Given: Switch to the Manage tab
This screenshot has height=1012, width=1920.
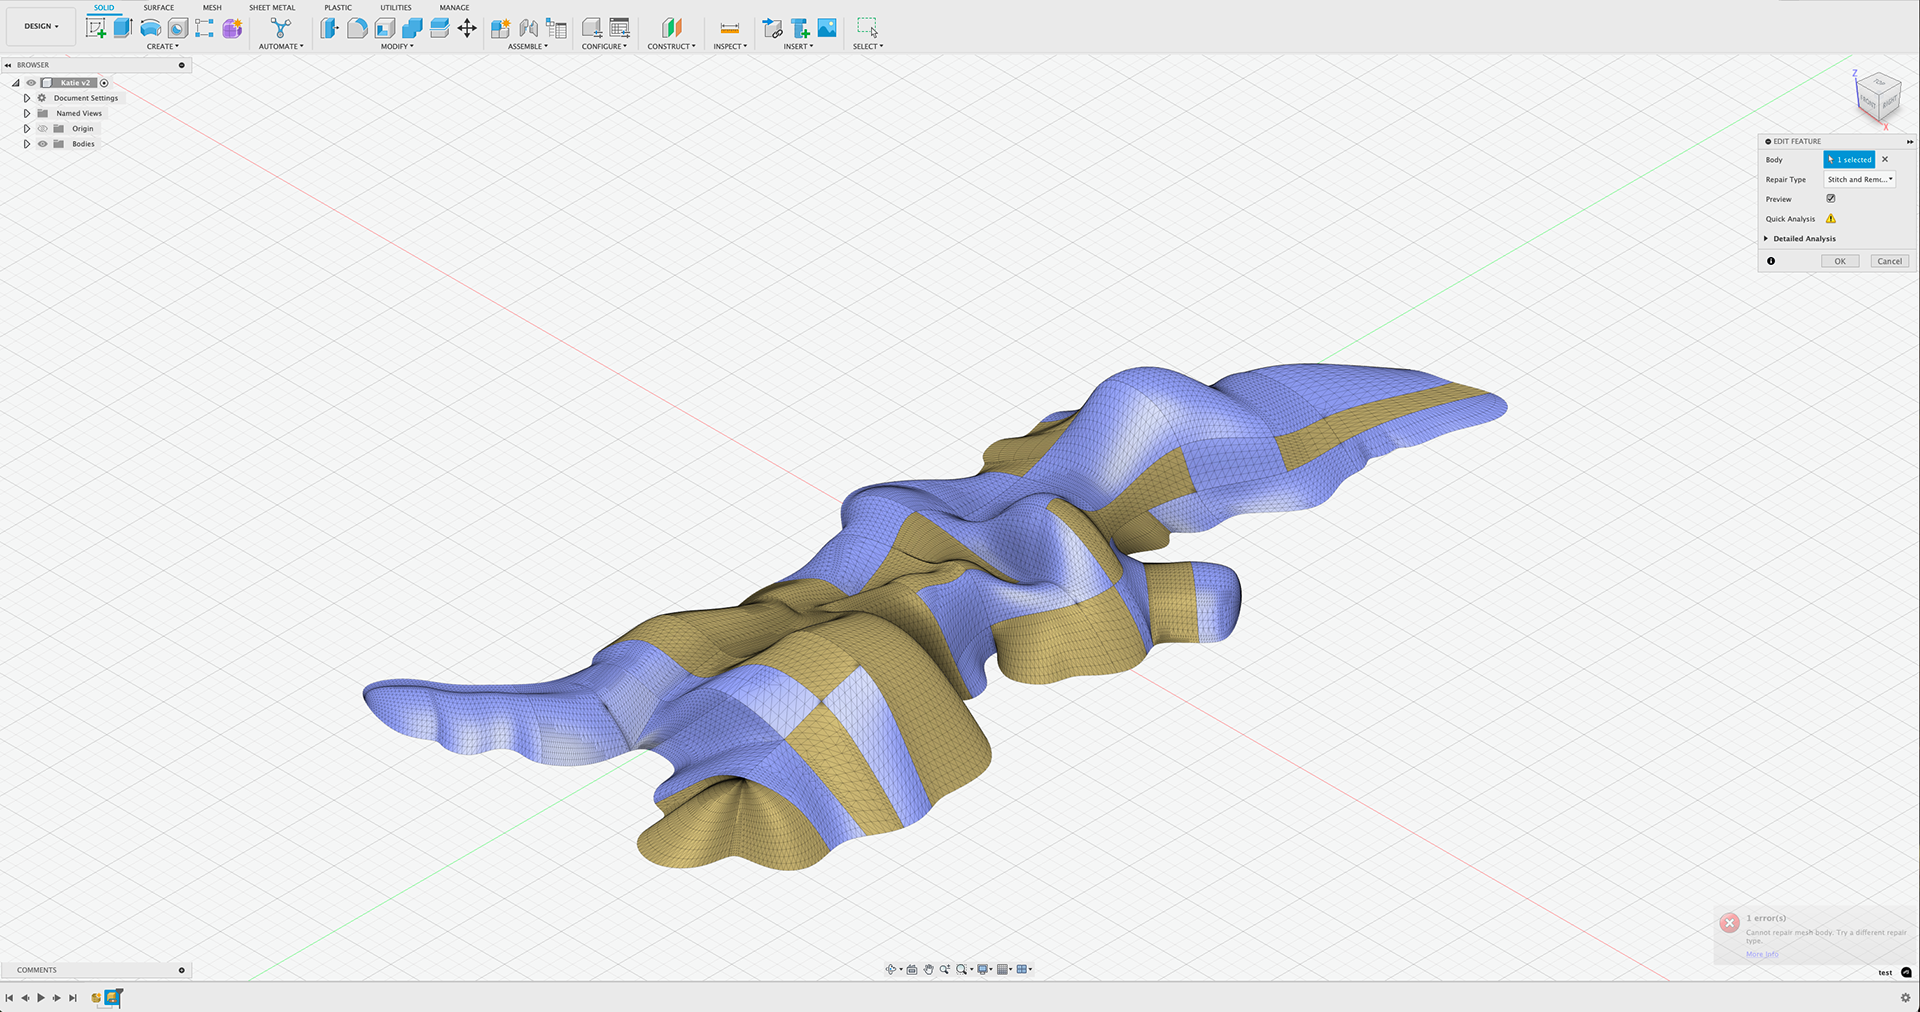Looking at the screenshot, I should 454,8.
